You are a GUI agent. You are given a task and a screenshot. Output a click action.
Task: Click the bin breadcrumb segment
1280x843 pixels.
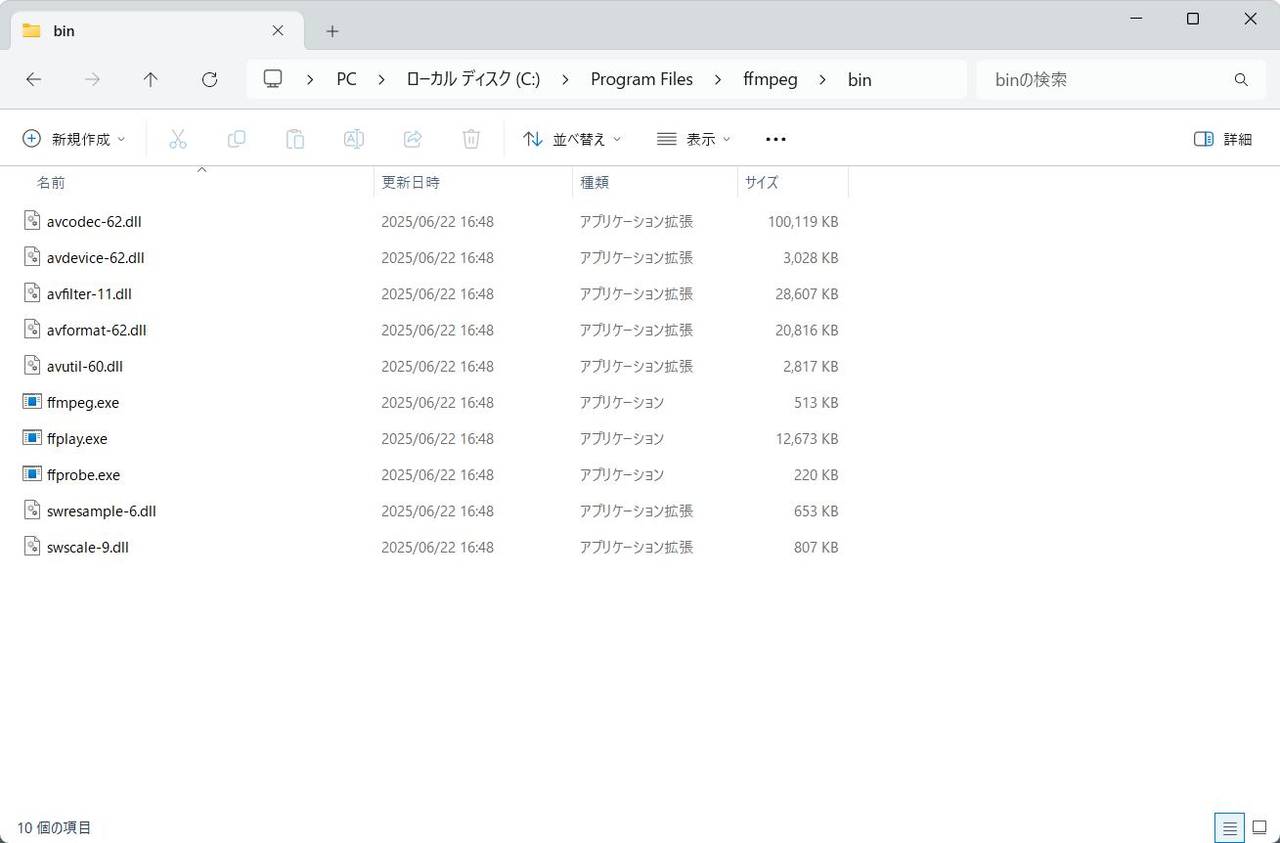click(860, 79)
